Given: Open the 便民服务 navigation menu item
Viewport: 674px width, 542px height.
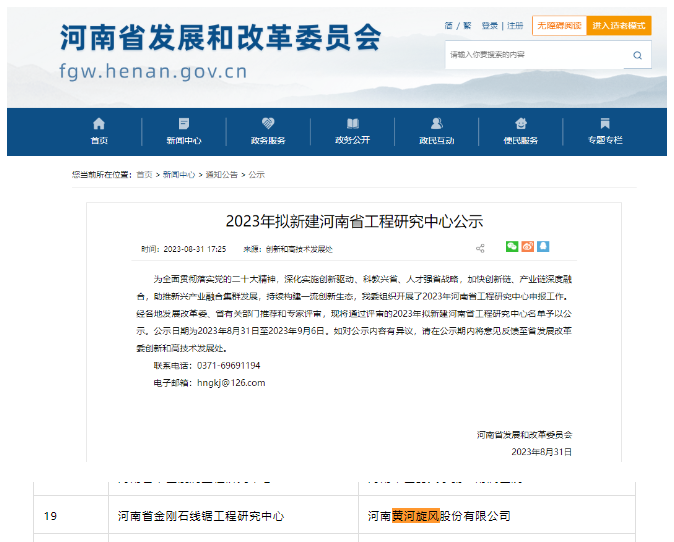Looking at the screenshot, I should pos(521,140).
